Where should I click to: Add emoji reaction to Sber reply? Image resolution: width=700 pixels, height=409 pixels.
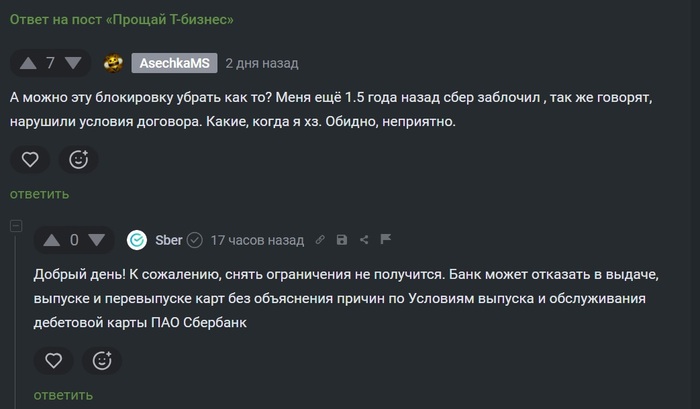click(101, 360)
